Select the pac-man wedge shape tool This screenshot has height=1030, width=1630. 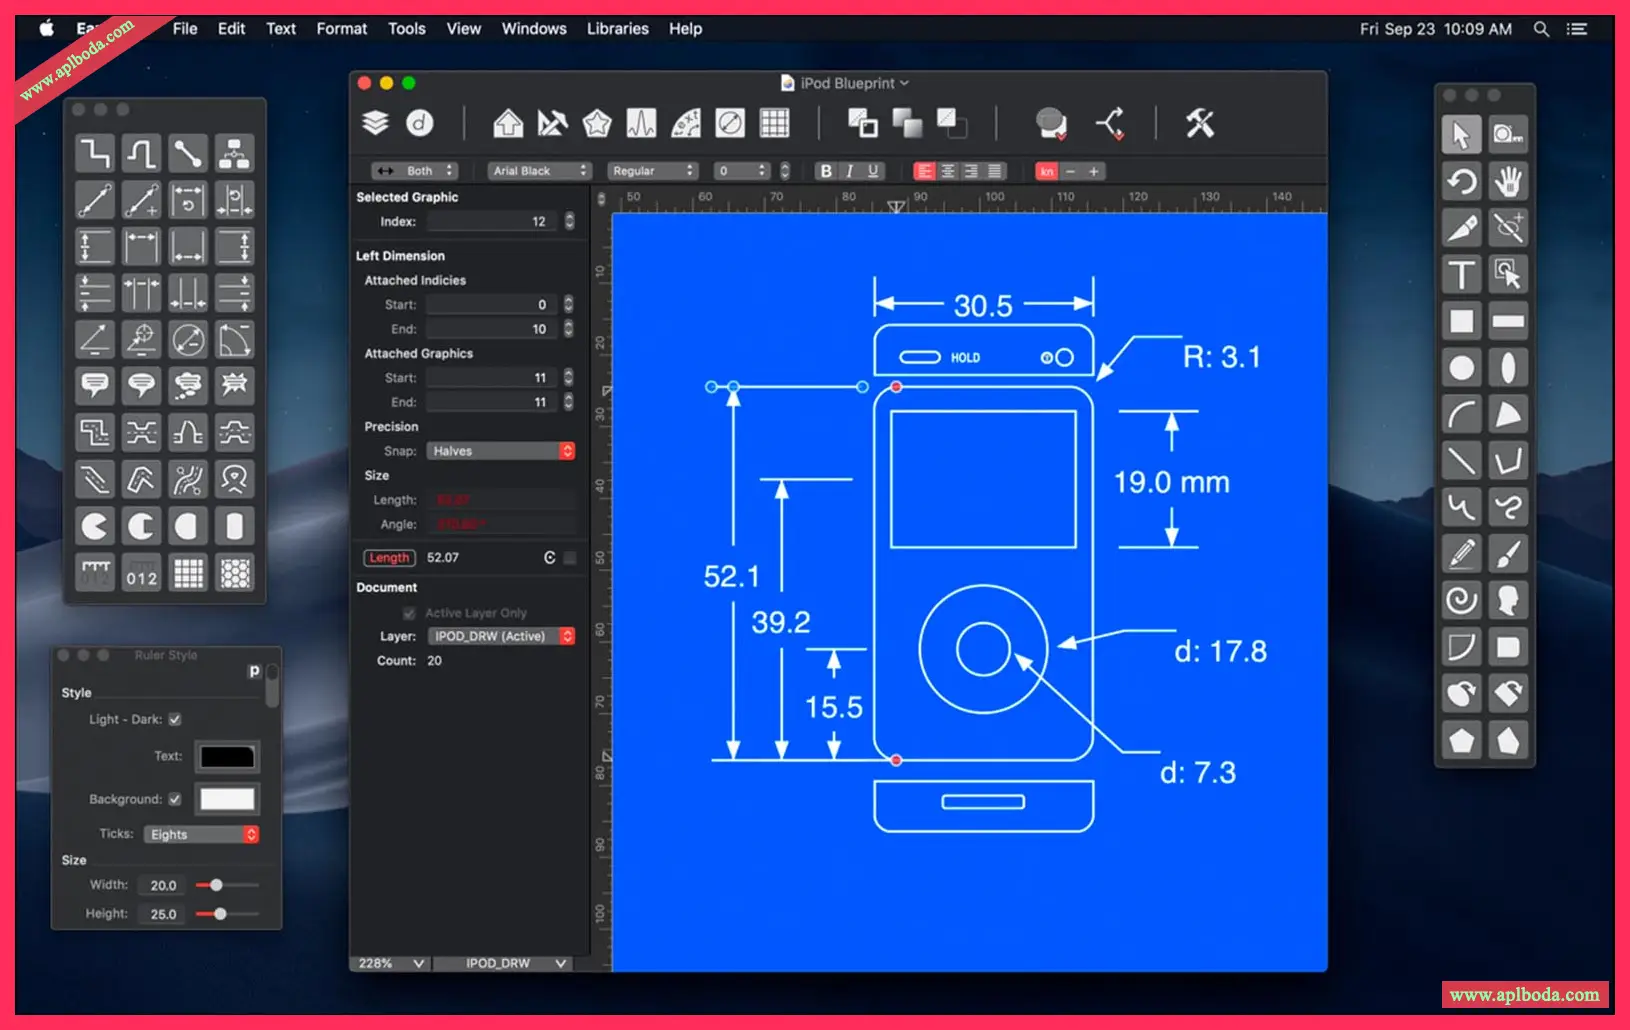point(95,526)
